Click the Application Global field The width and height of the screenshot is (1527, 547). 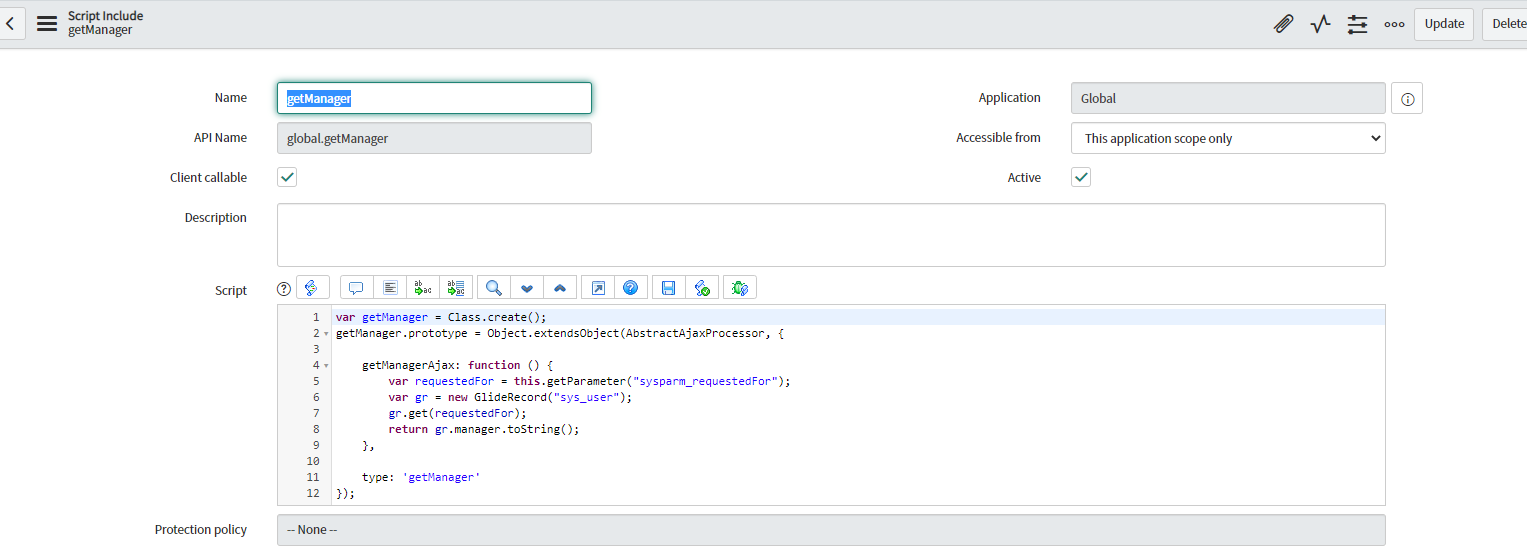(1228, 98)
